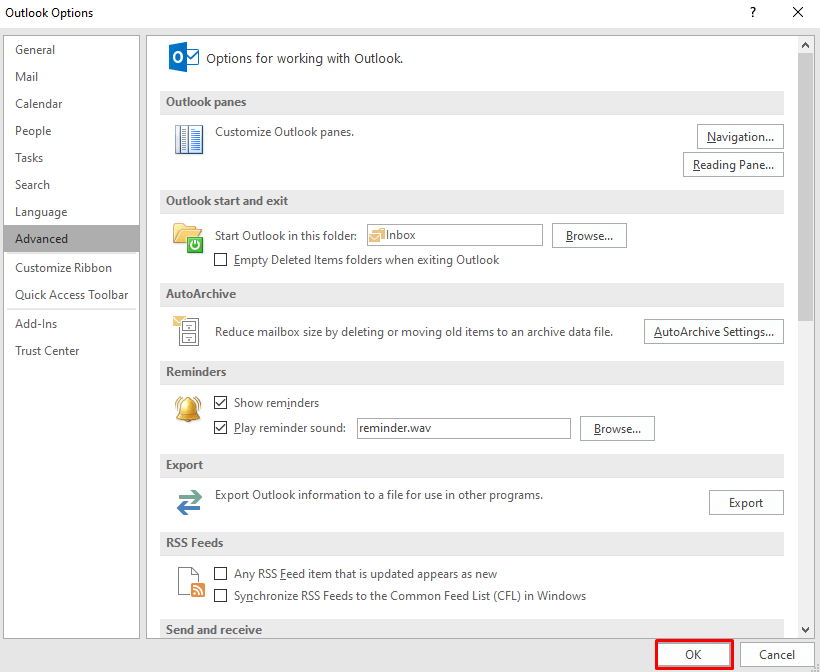Click the Start Outlook in this folder field
Viewport: 820px width, 672px height.
(x=455, y=235)
